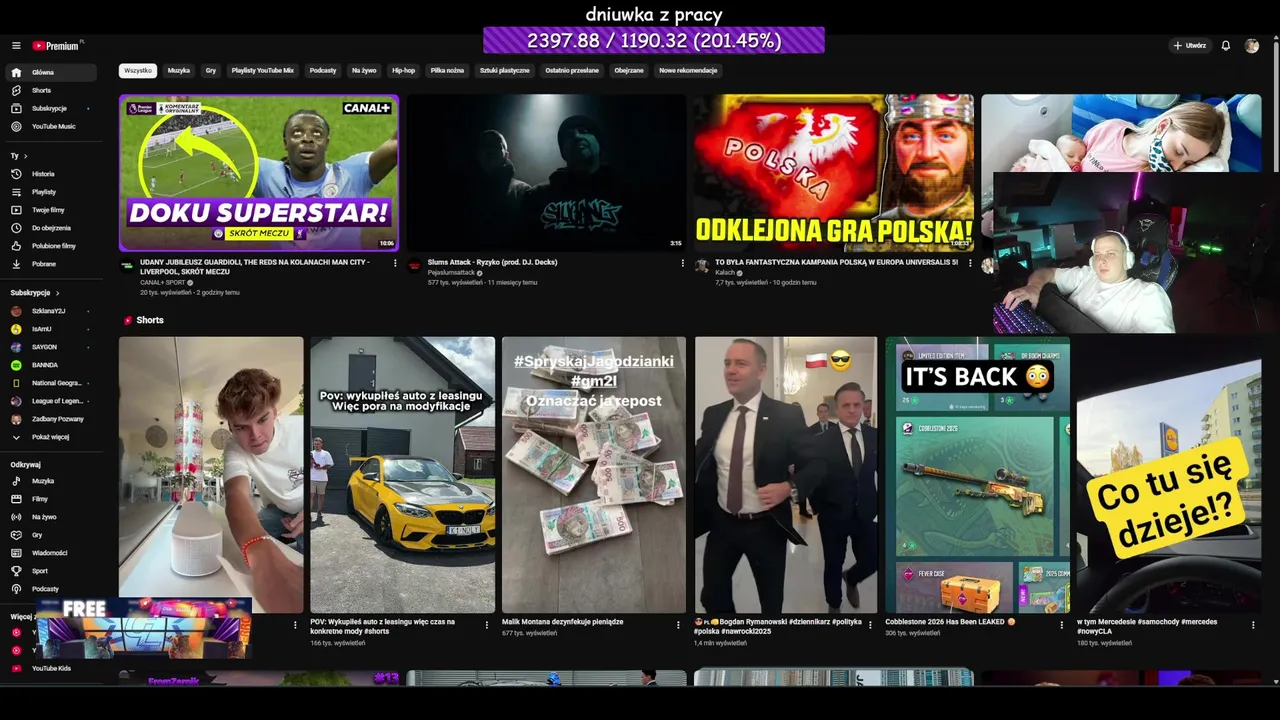Expand the Subskrypcje header chevron
Image resolution: width=1280 pixels, height=720 pixels.
tap(58, 293)
